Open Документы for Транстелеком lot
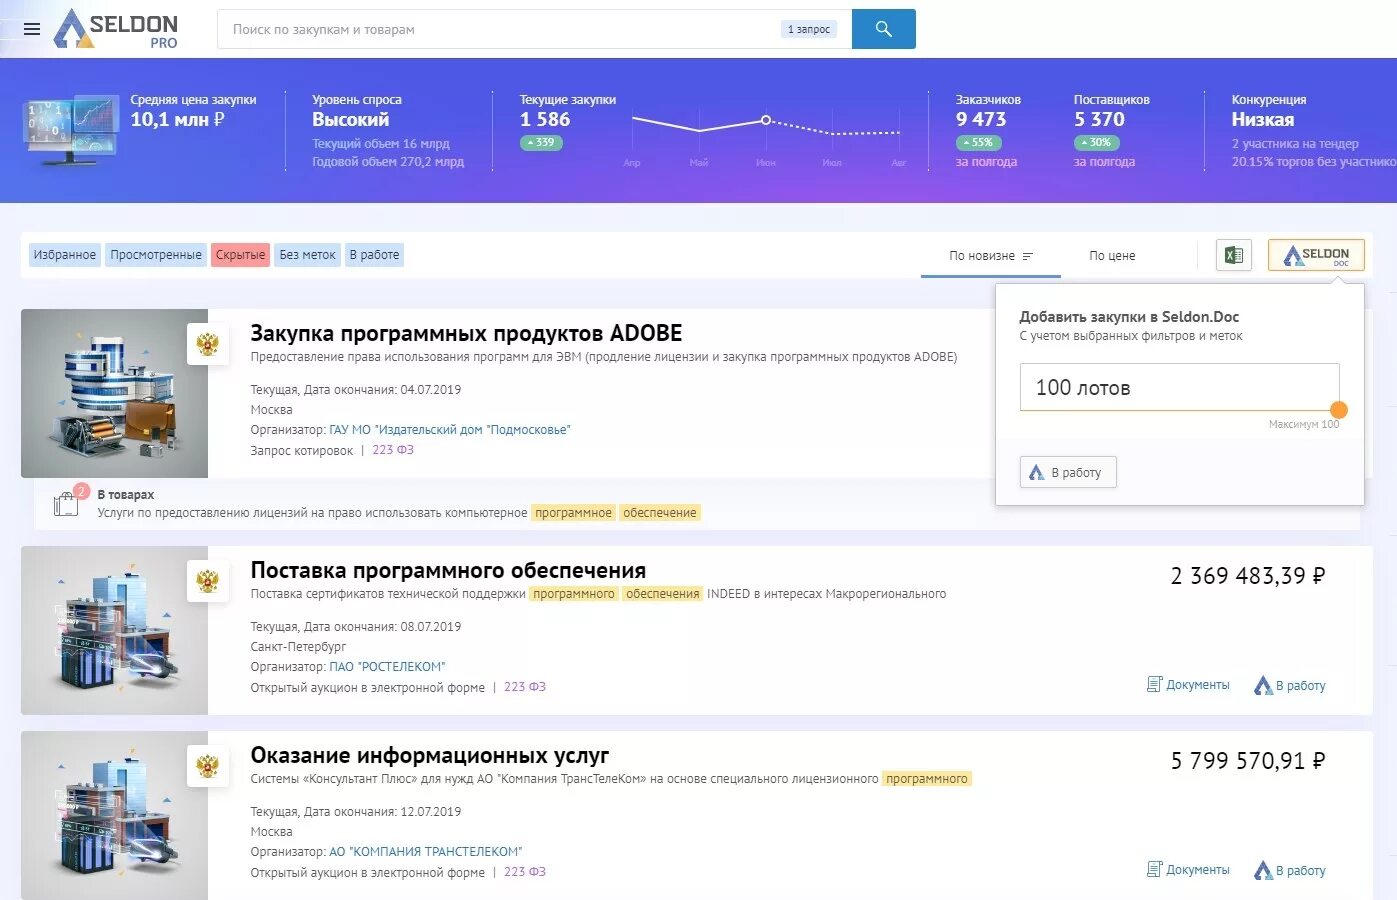 (1188, 870)
